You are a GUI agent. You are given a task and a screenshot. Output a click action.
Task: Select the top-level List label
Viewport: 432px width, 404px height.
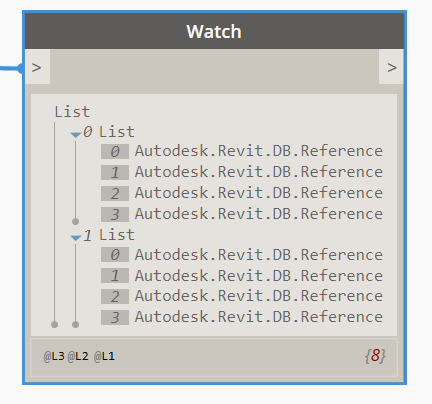tap(72, 112)
